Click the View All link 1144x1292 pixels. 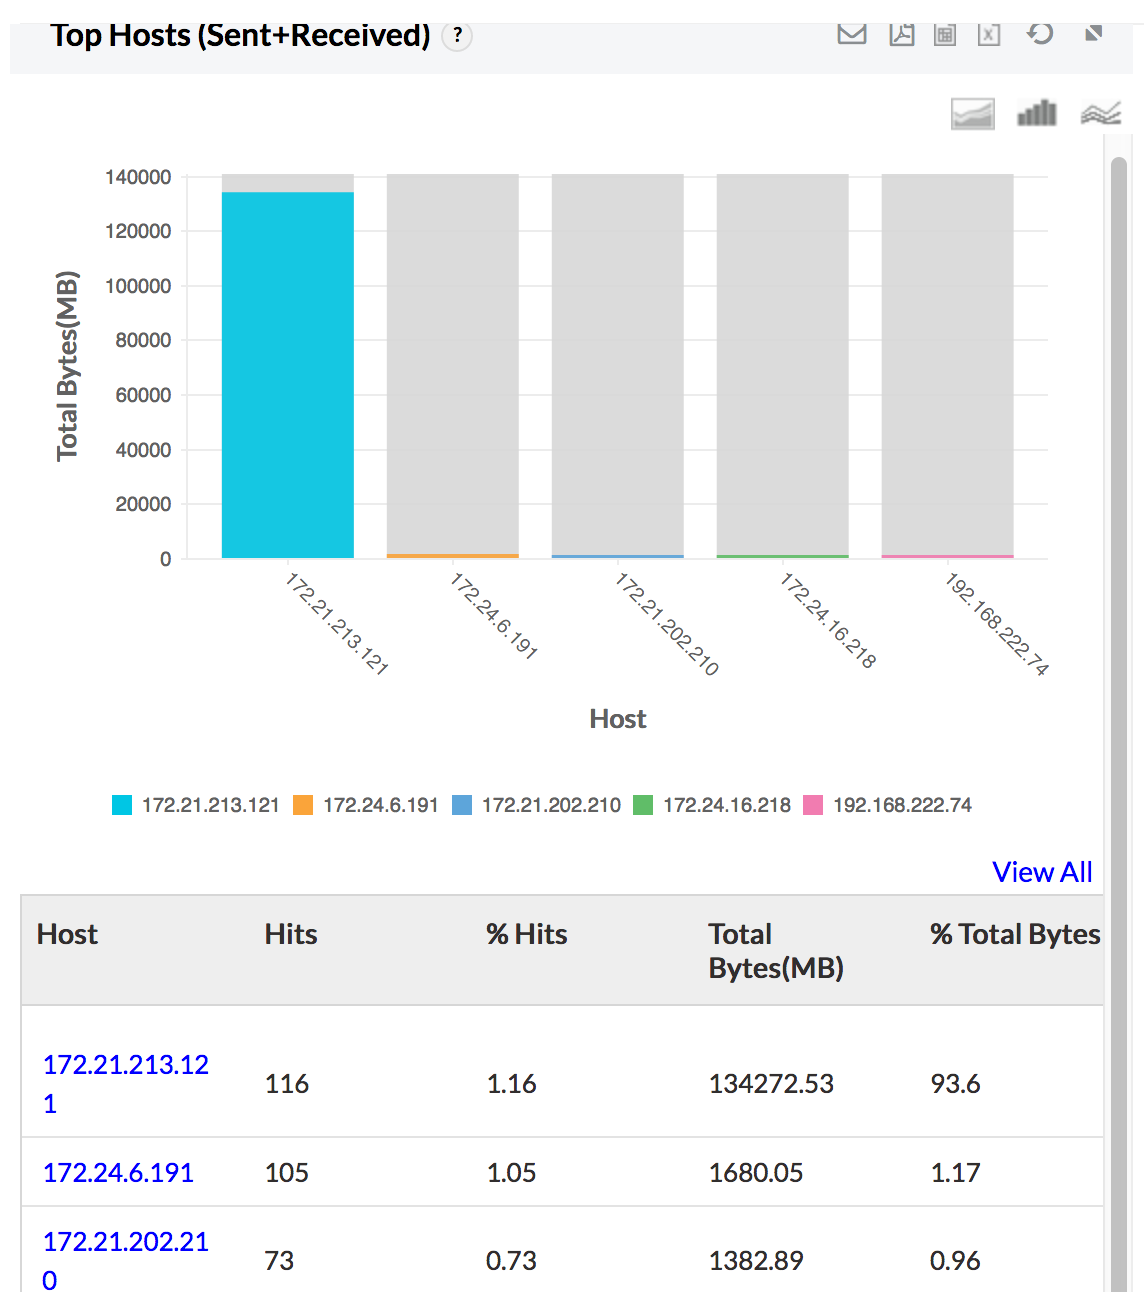tap(1042, 872)
